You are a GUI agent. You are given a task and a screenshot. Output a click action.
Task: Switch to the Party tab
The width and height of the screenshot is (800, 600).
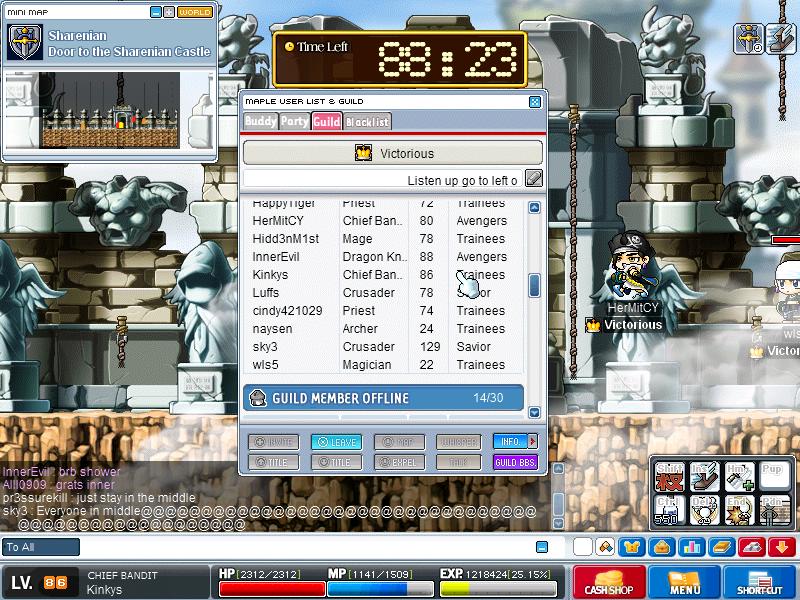(x=294, y=121)
